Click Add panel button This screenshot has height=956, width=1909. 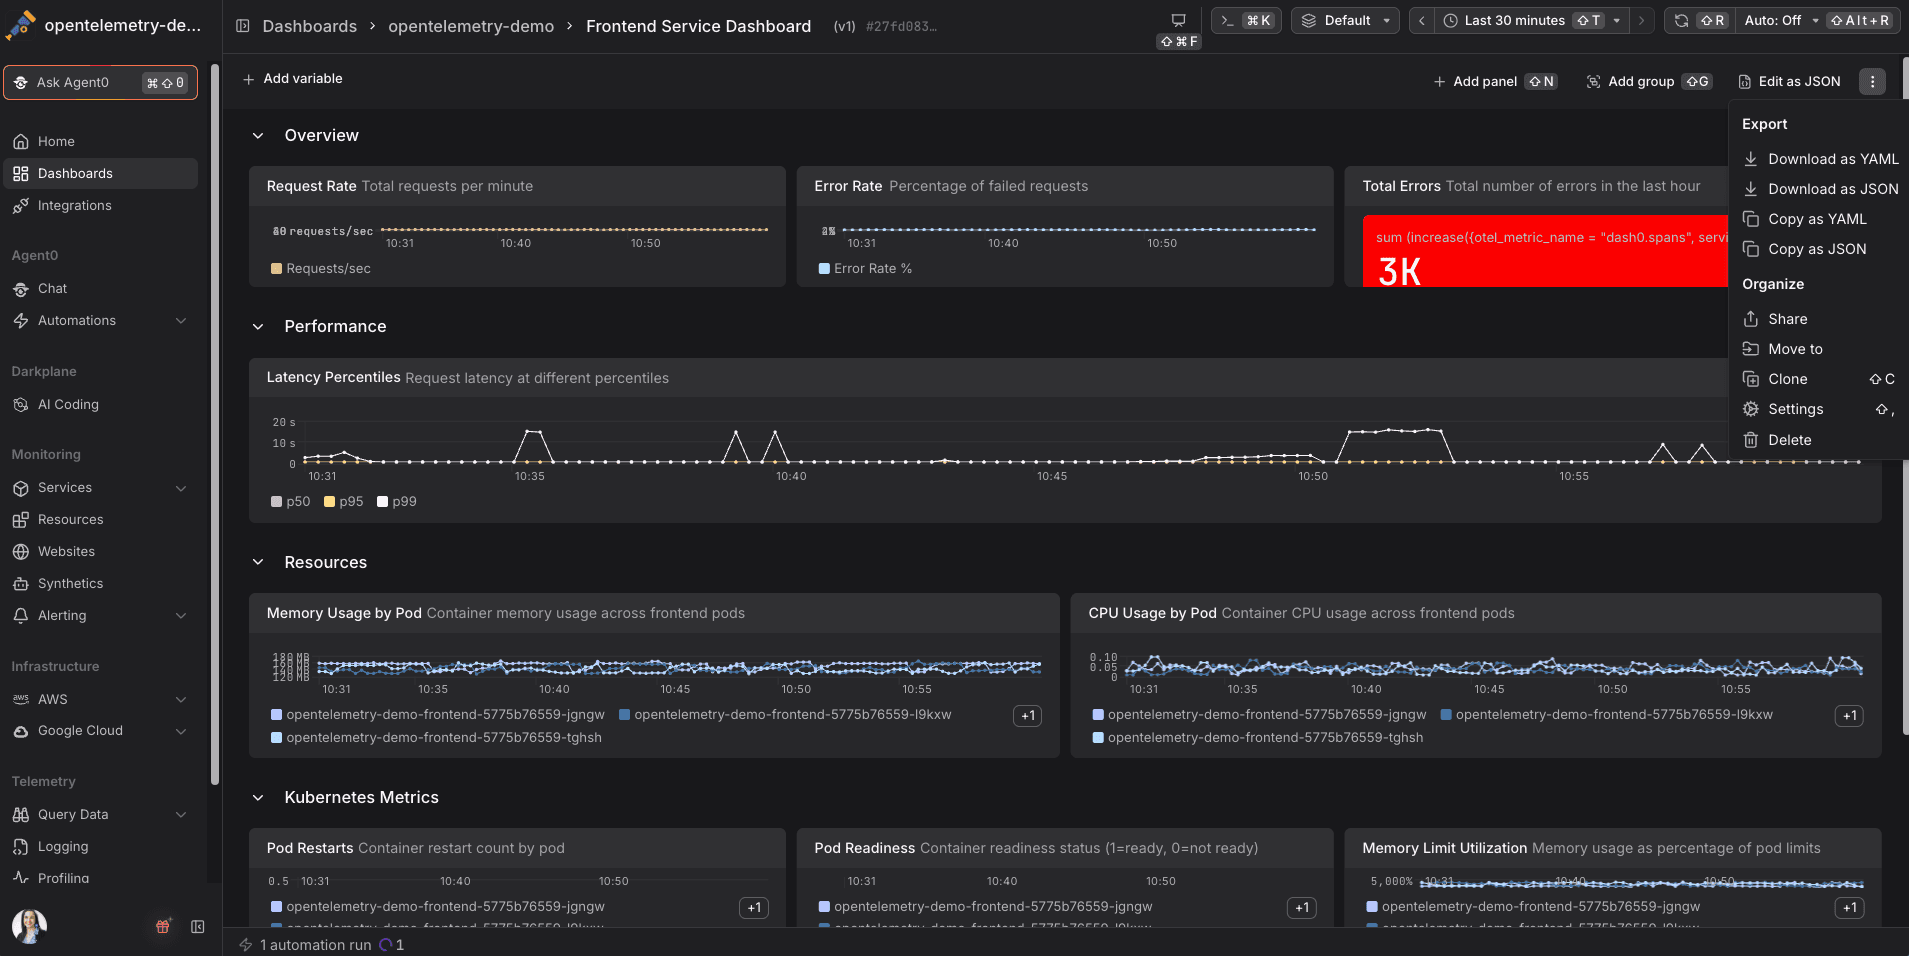click(1494, 81)
